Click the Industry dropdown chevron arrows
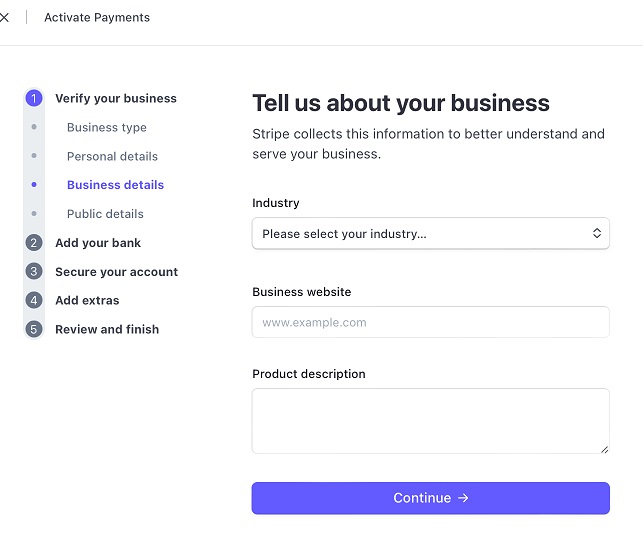The height and width of the screenshot is (539, 643). (x=597, y=234)
